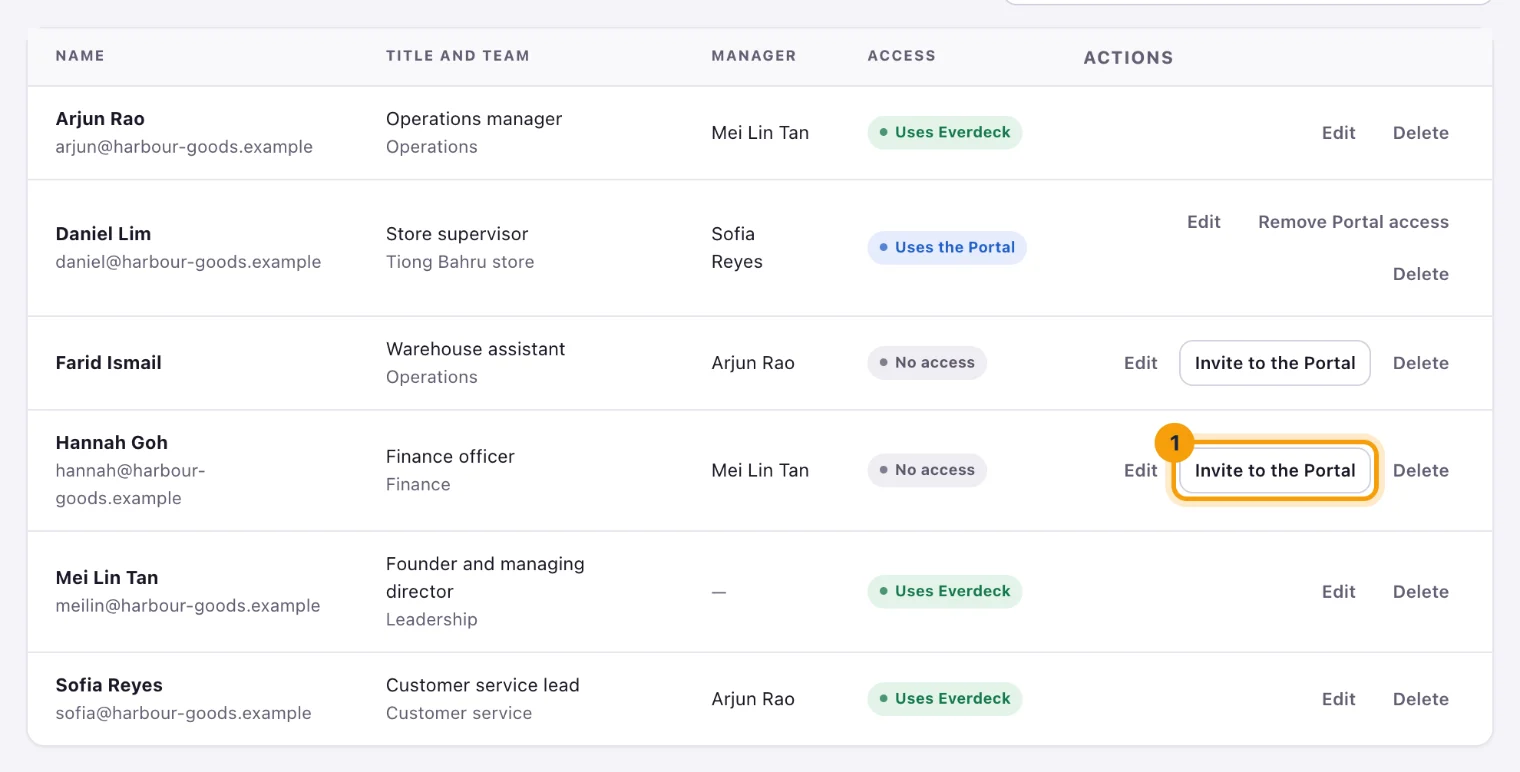Select the name Hannah Goh

(x=111, y=443)
